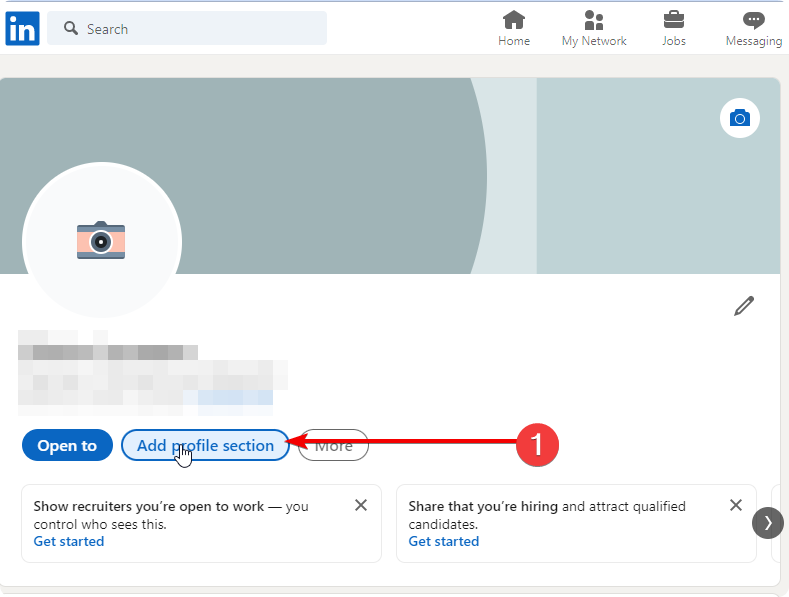Screen dimensions: 789x597
Task: Click the Open to button
Action: (67, 446)
